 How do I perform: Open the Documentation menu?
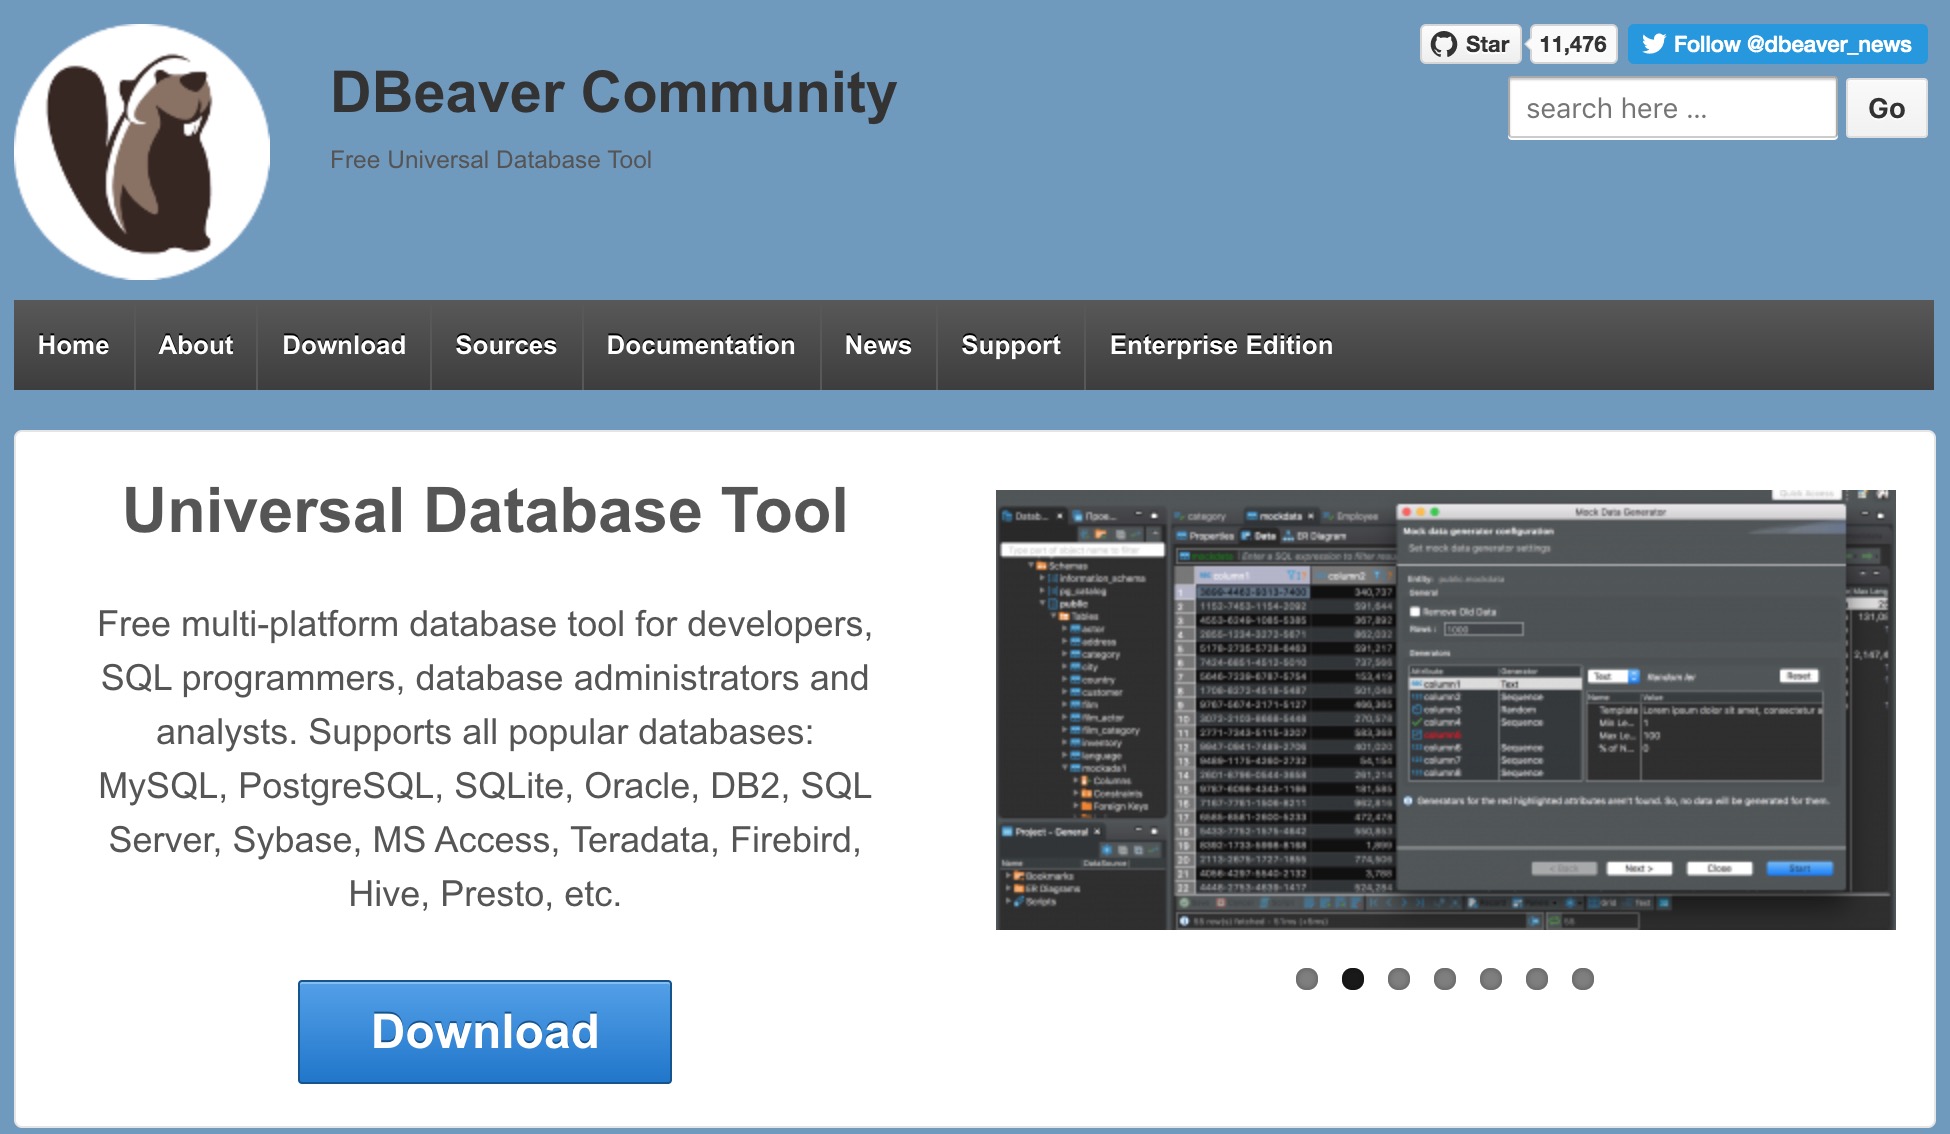(x=701, y=345)
